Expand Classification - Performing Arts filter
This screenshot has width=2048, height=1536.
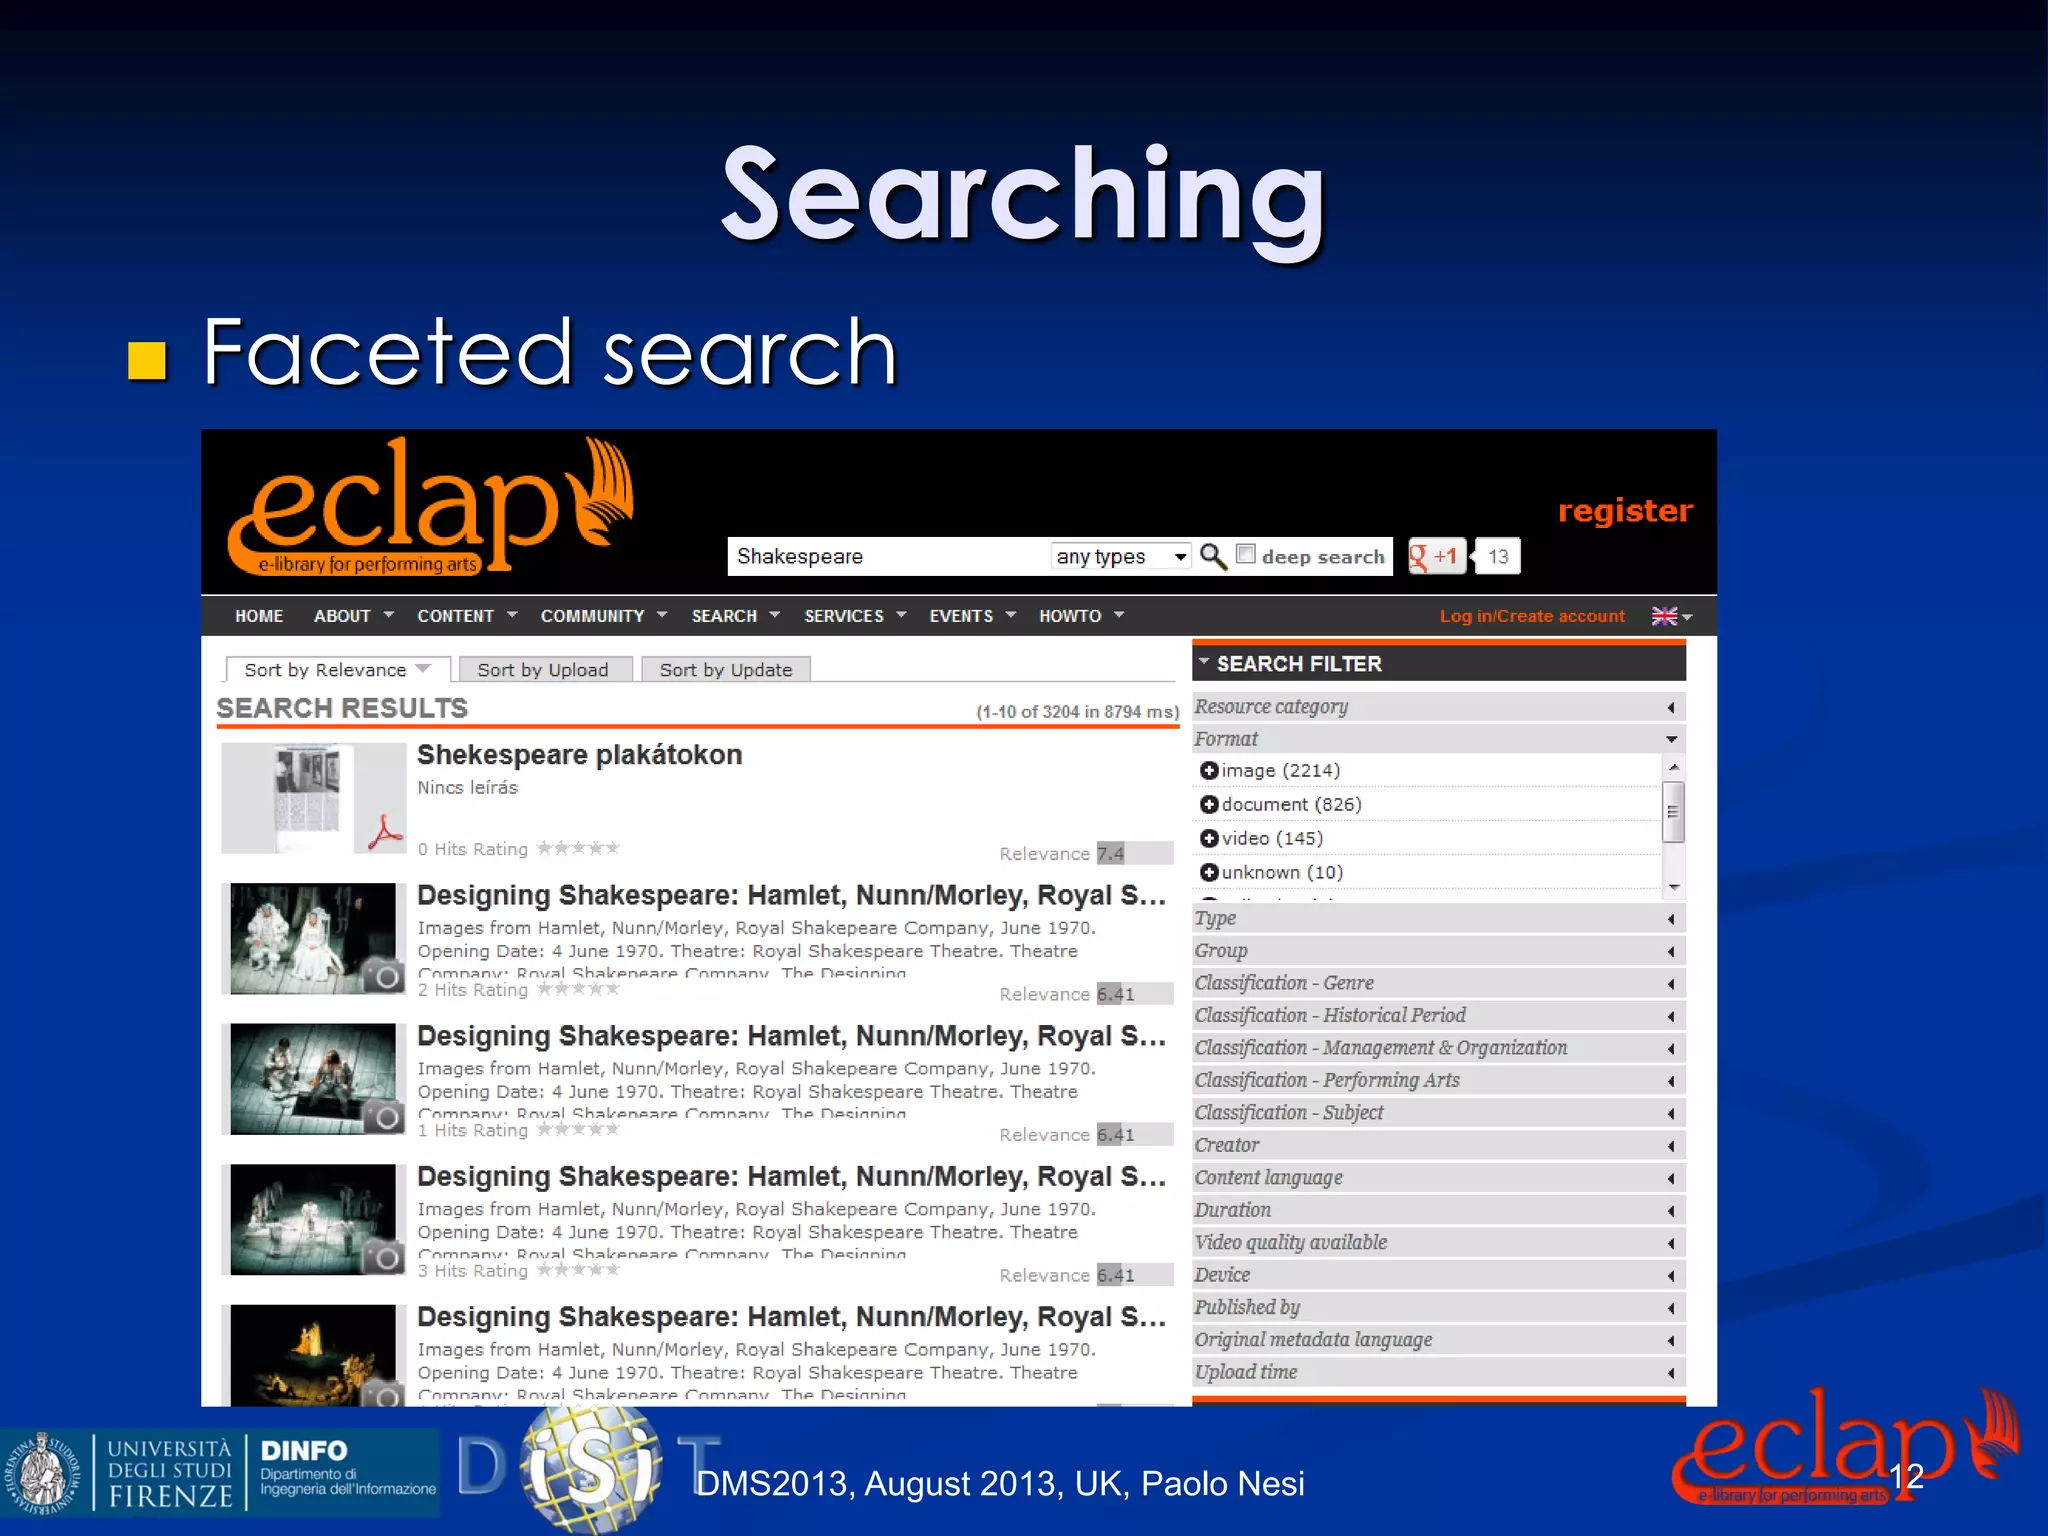pyautogui.click(x=1438, y=1080)
